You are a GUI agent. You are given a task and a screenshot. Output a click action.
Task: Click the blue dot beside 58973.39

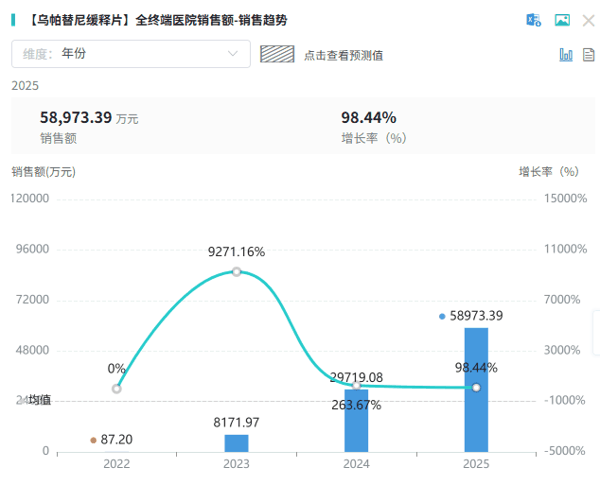442,316
